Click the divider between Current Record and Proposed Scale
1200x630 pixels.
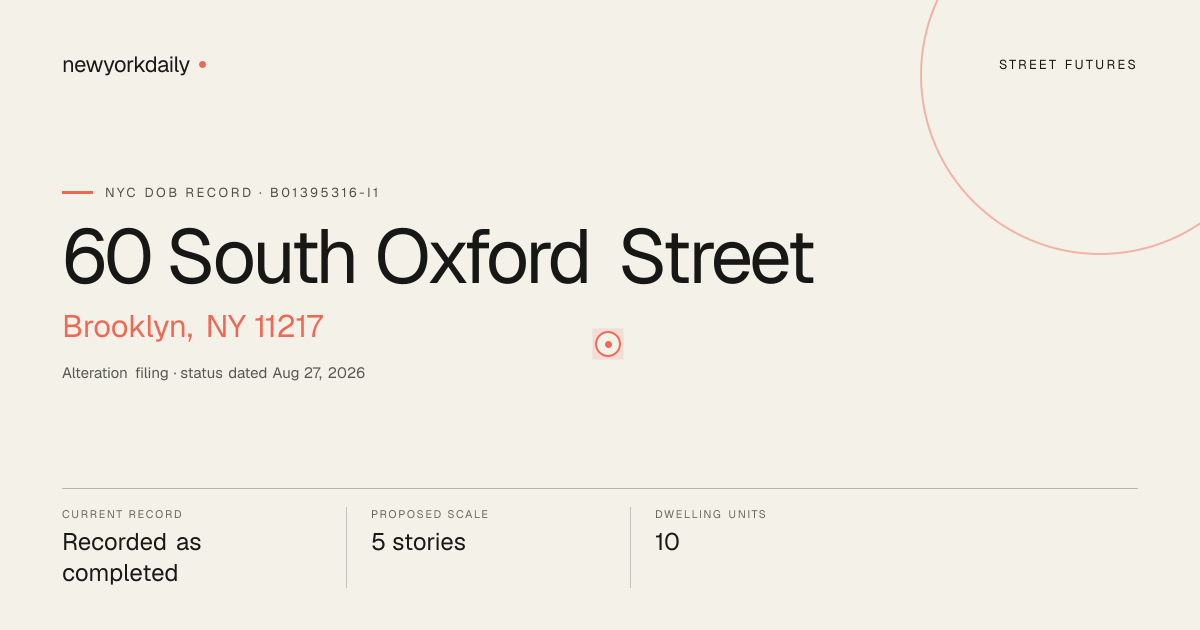[x=346, y=547]
